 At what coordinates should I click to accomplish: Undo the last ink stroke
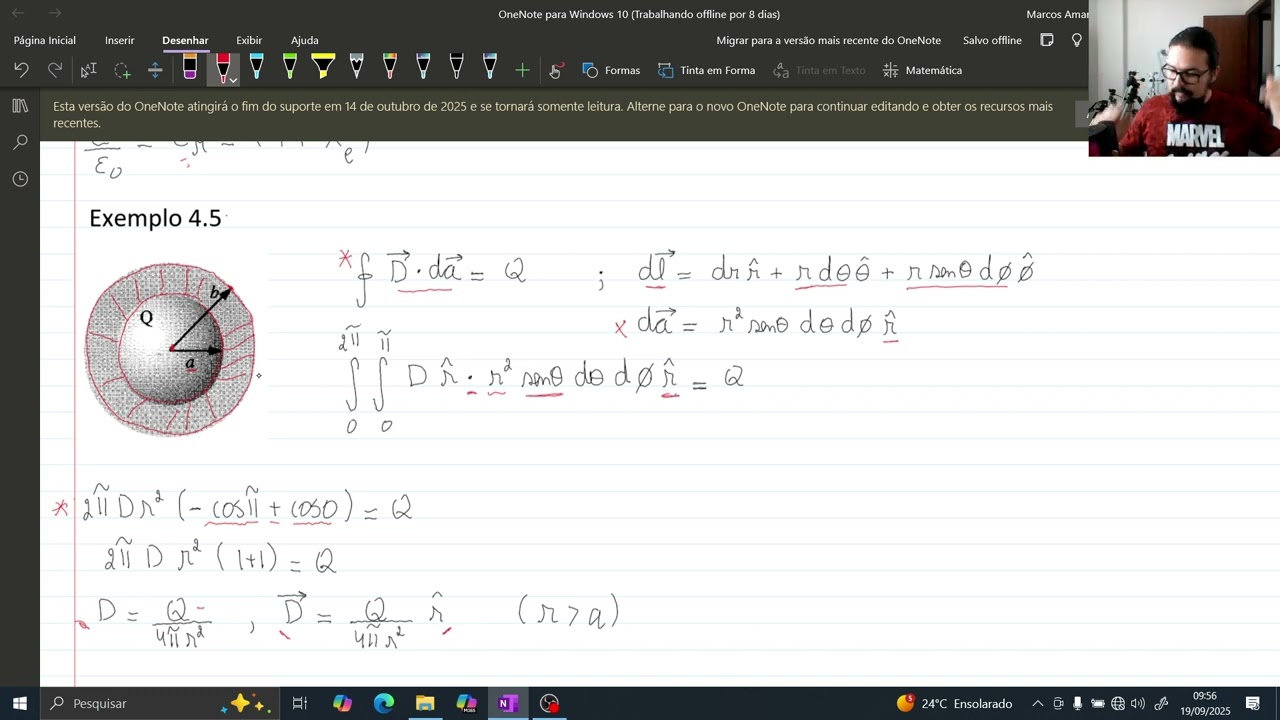(x=21, y=70)
